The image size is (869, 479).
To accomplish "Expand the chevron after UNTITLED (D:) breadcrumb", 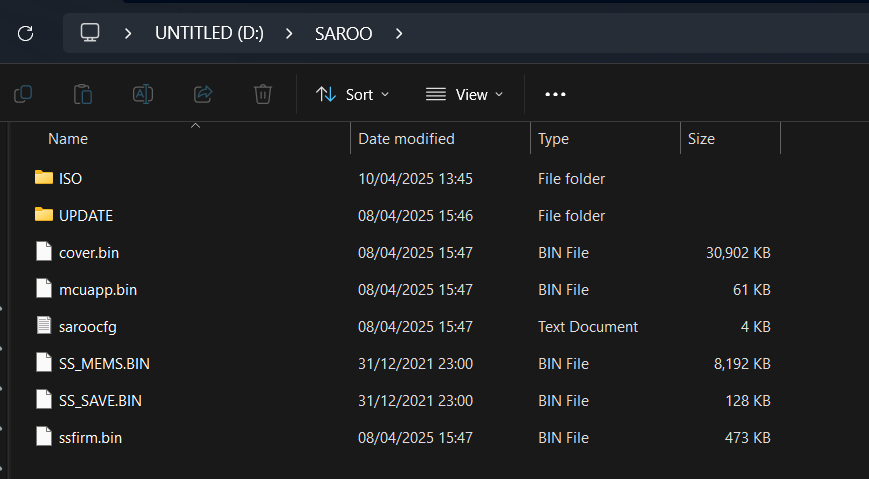I will (289, 33).
